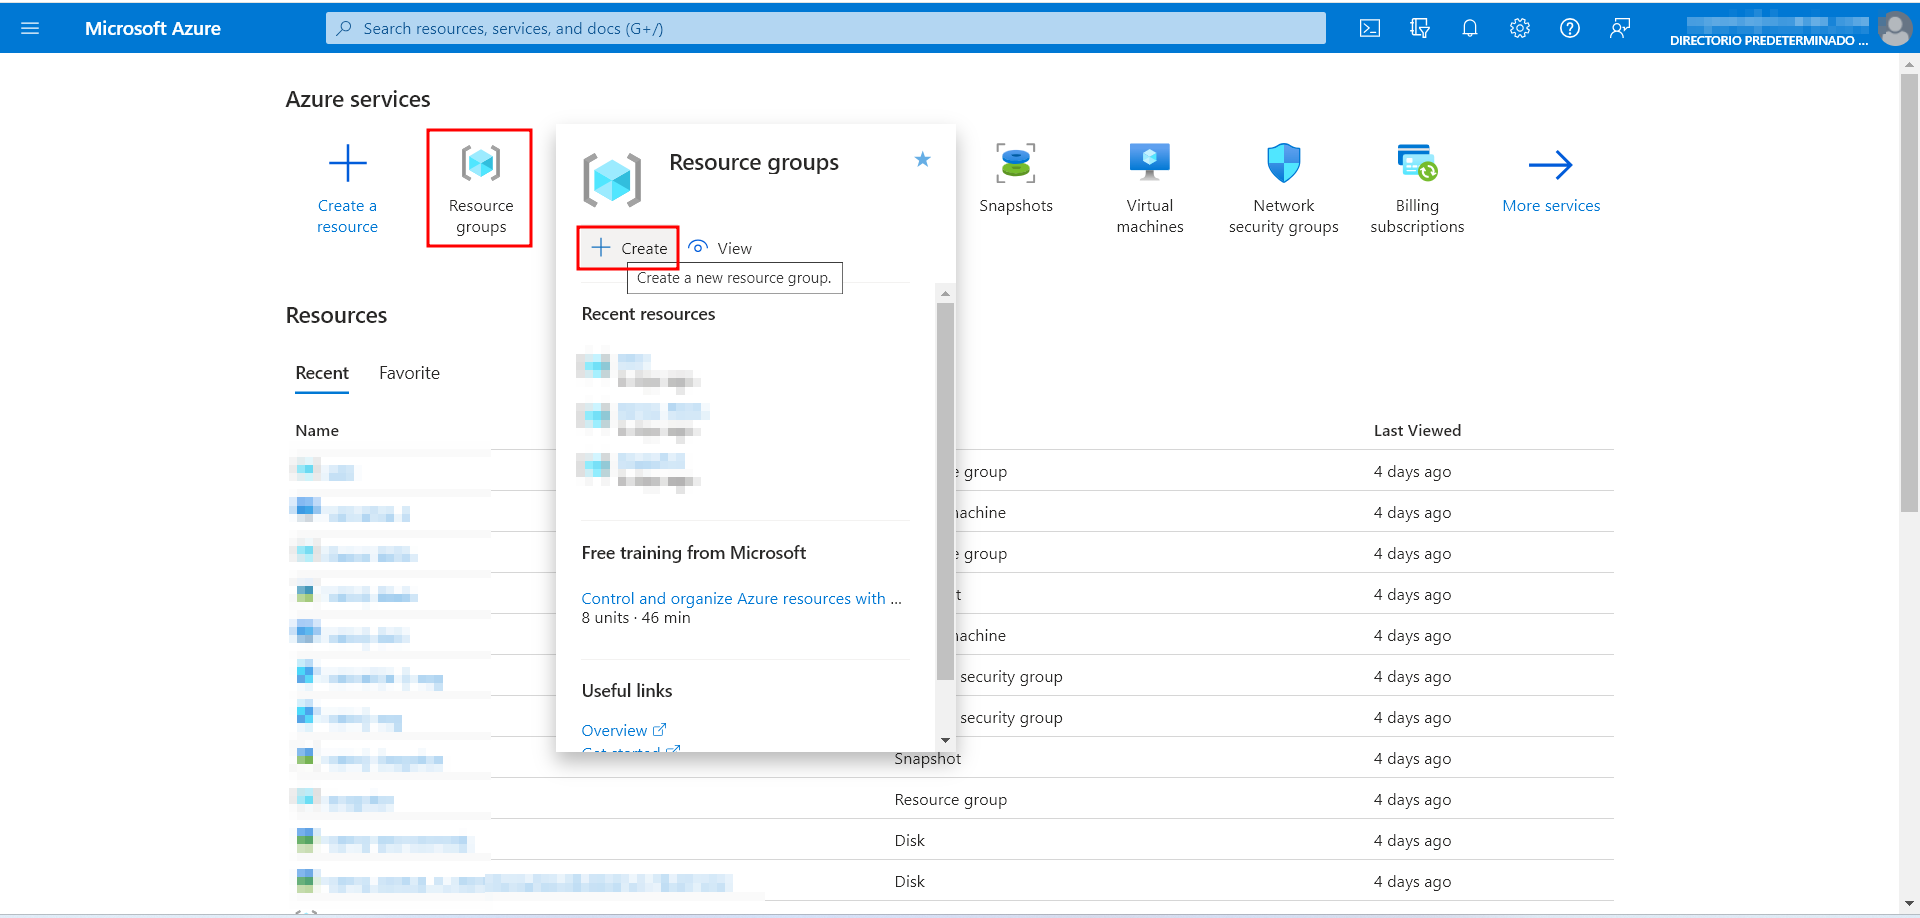Image resolution: width=1920 pixels, height=918 pixels.
Task: Open the Help question mark icon
Action: [x=1570, y=28]
